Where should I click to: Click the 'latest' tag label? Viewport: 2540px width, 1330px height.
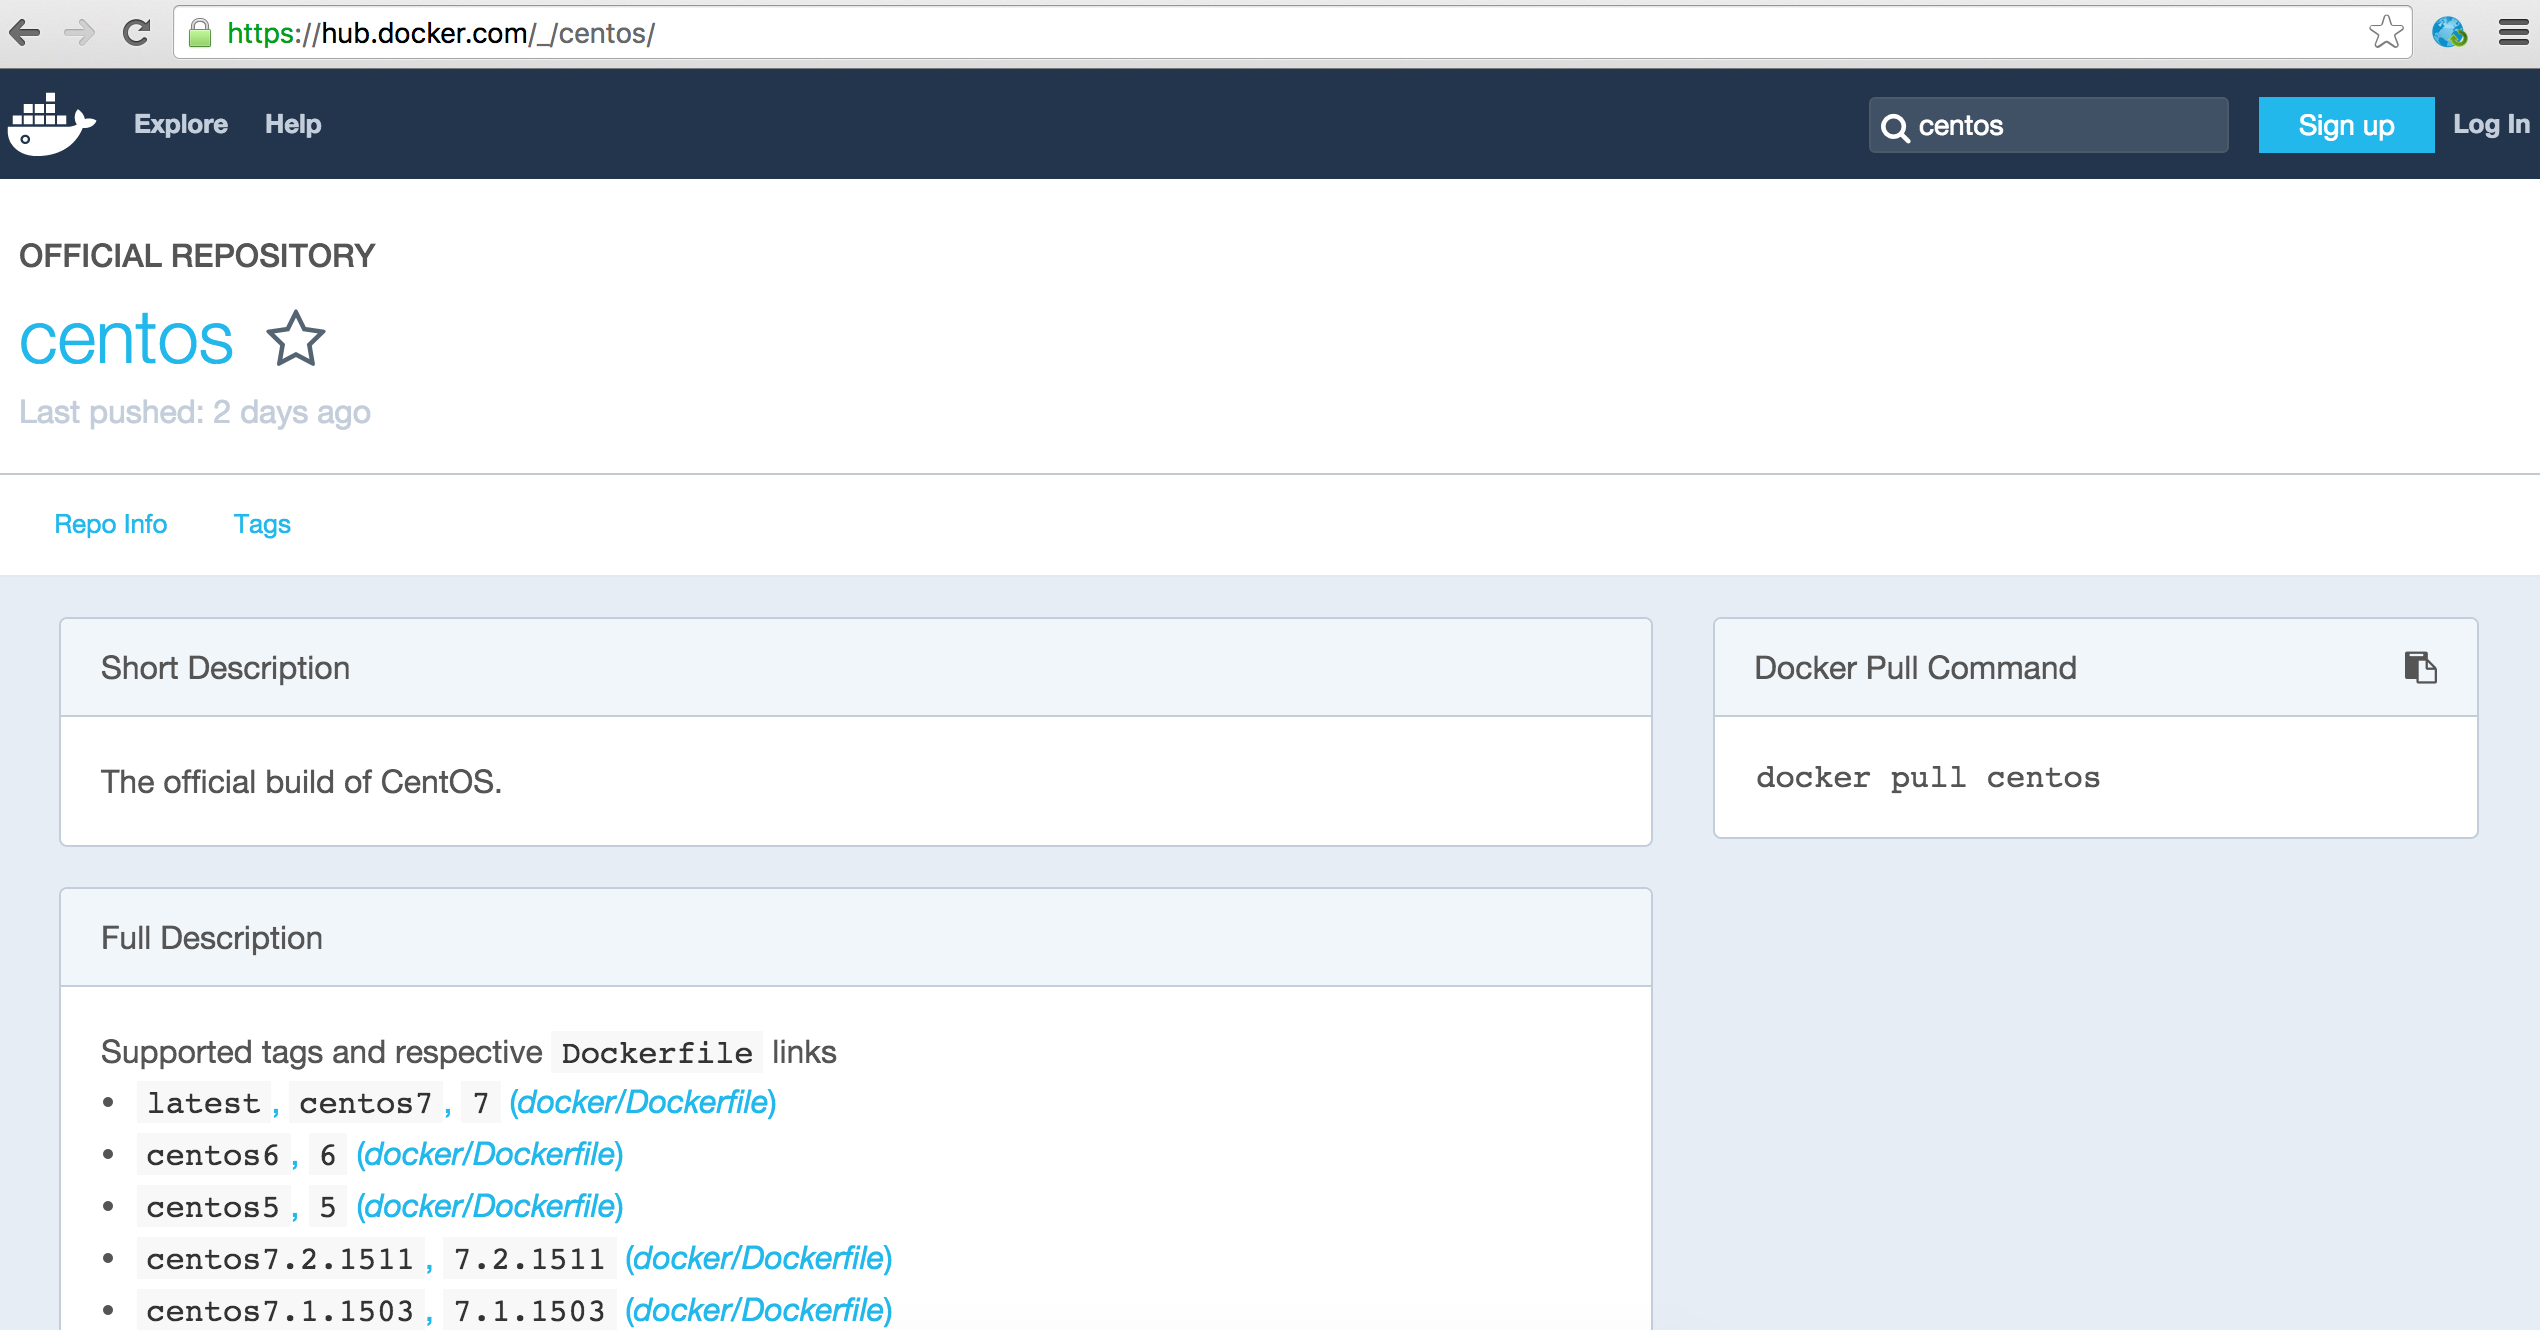[x=204, y=1103]
